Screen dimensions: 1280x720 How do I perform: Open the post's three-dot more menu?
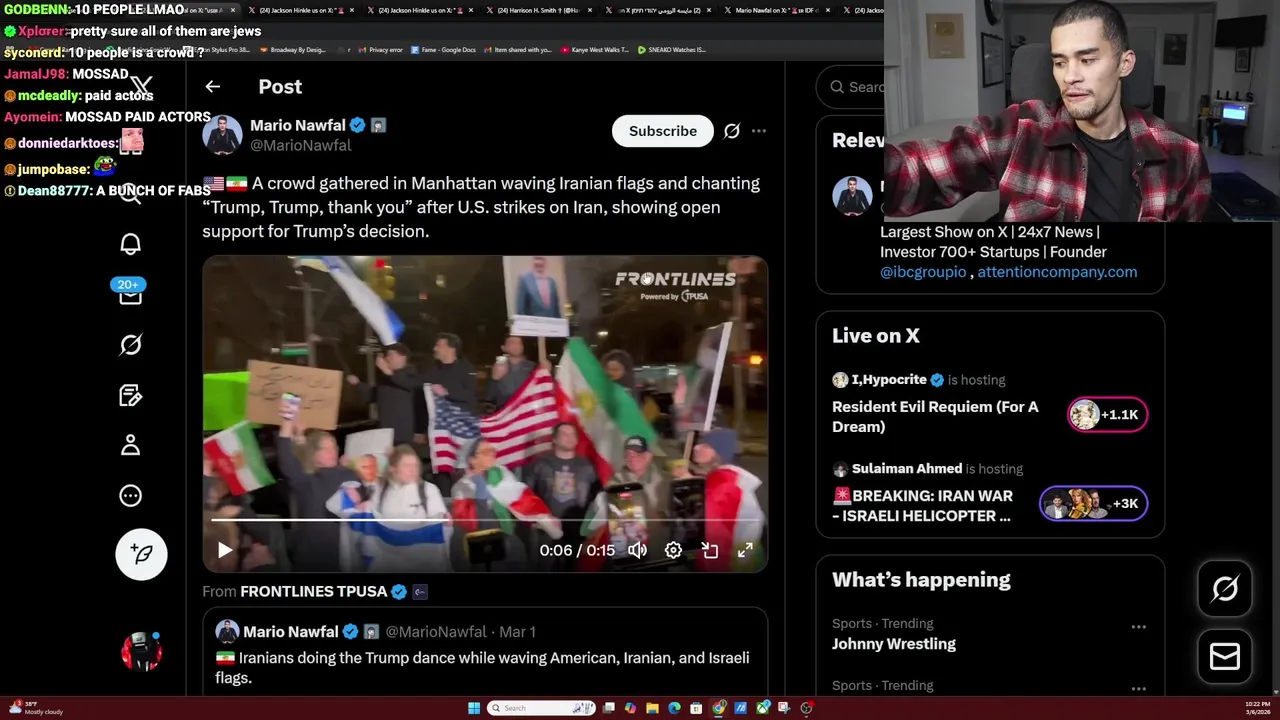click(x=759, y=131)
